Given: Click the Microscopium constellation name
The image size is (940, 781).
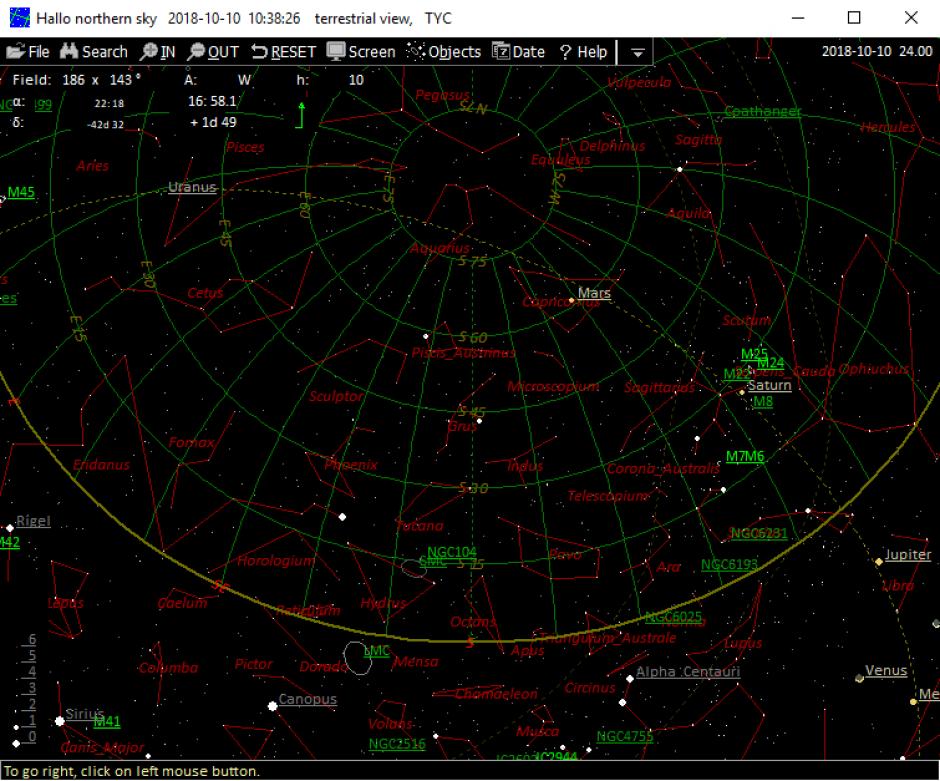Looking at the screenshot, I should pos(553,387).
